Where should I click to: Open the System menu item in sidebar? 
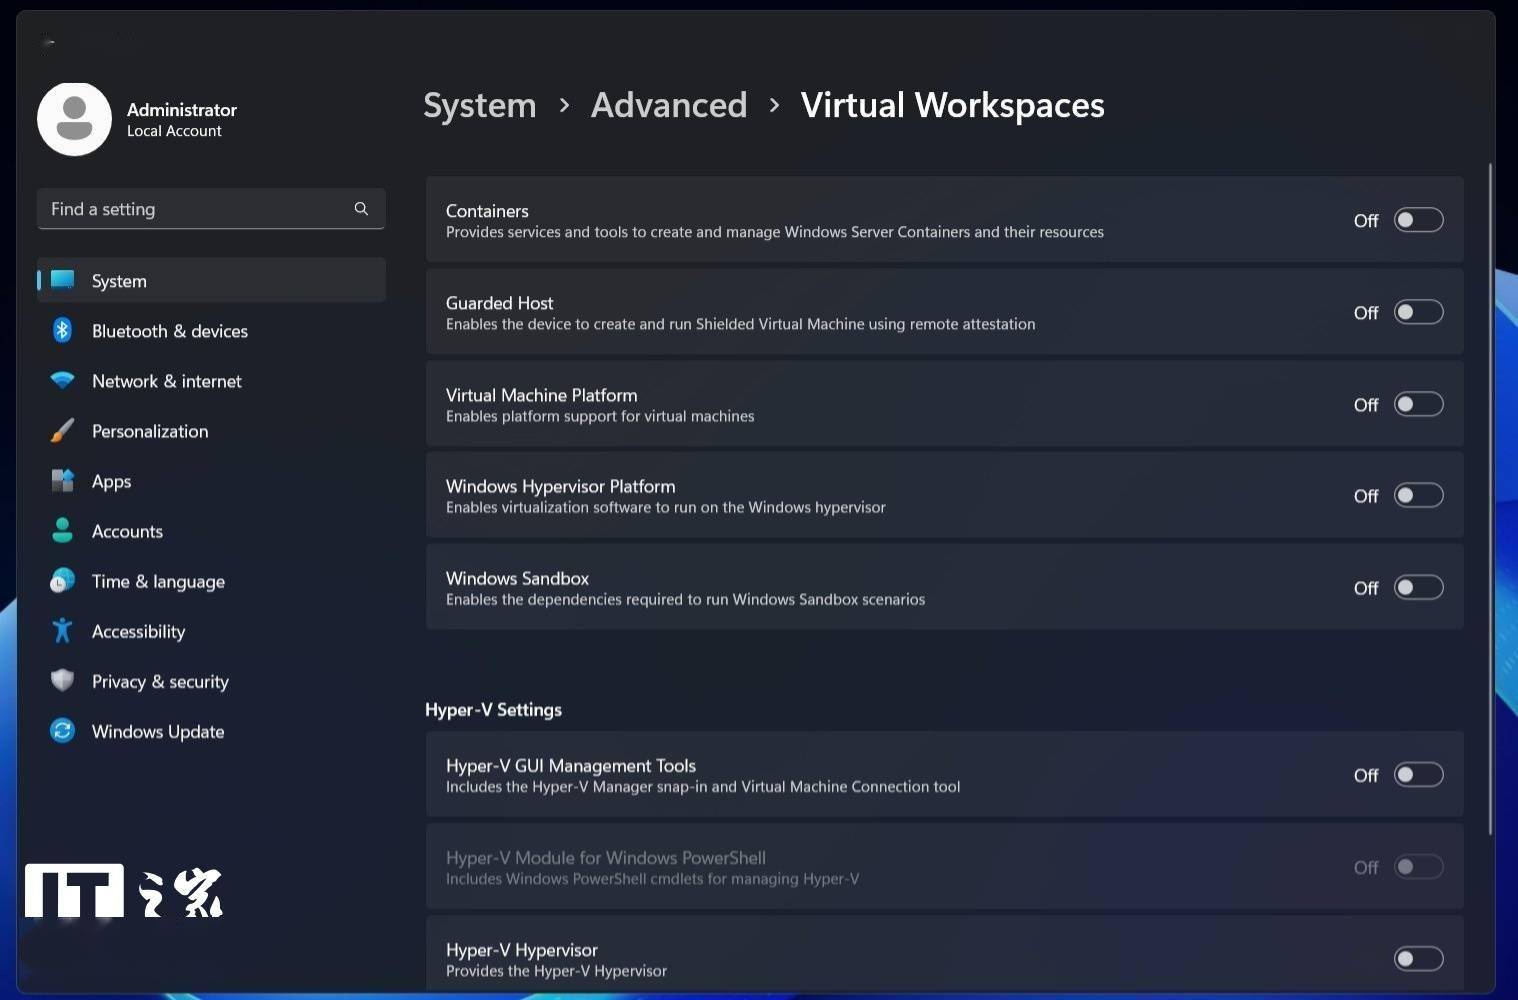click(211, 280)
